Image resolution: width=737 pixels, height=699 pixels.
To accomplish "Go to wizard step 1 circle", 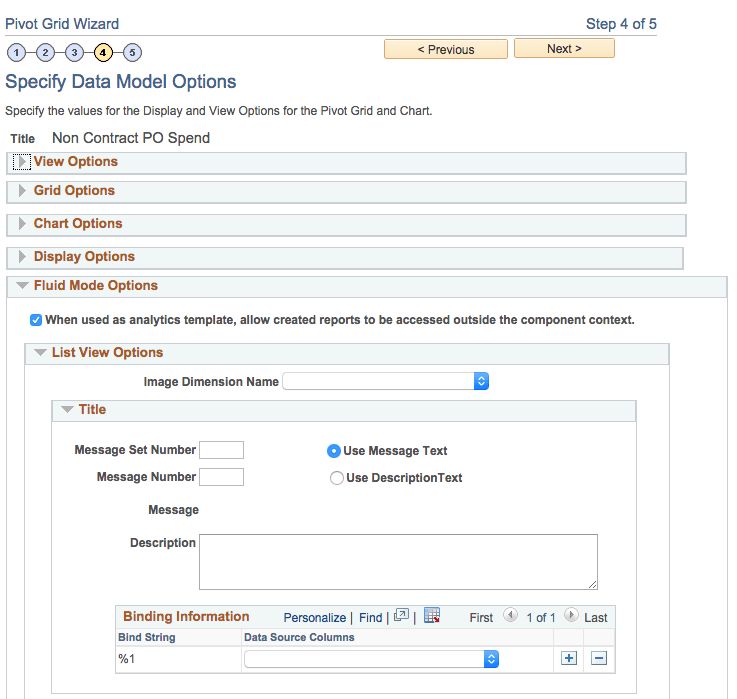I will pos(16,52).
